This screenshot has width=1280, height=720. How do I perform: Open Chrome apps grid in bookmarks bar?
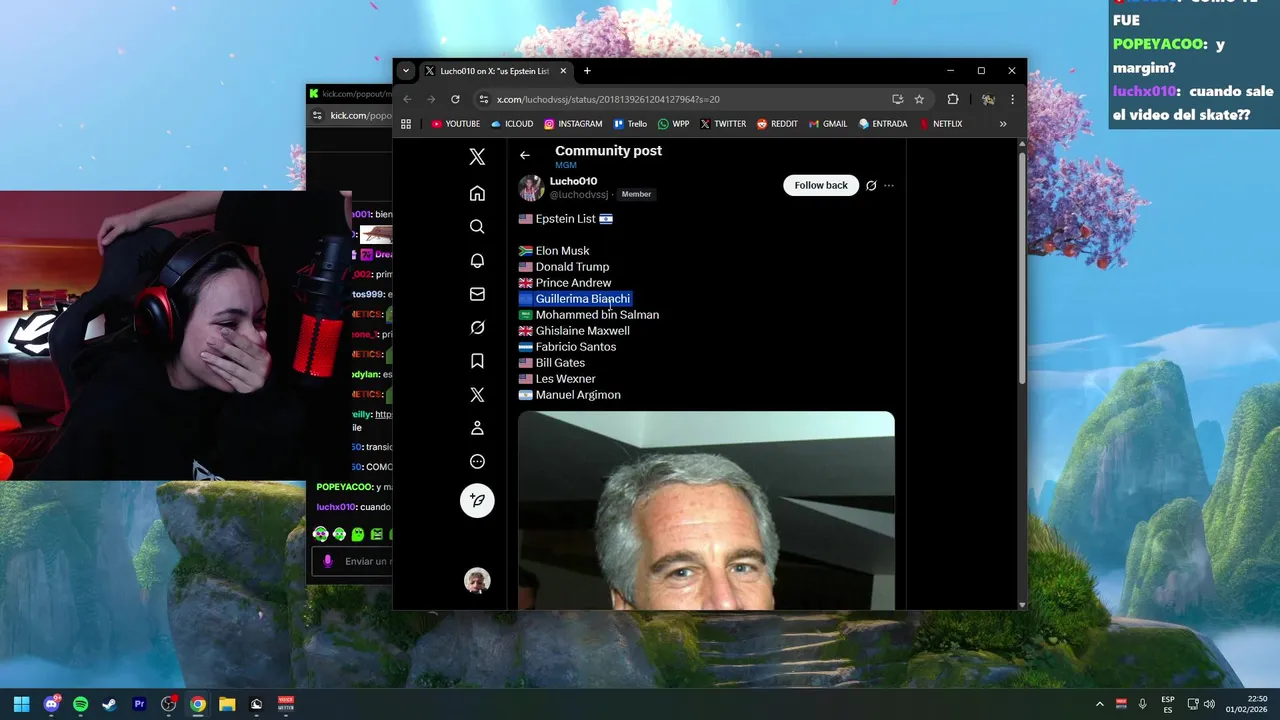click(406, 124)
